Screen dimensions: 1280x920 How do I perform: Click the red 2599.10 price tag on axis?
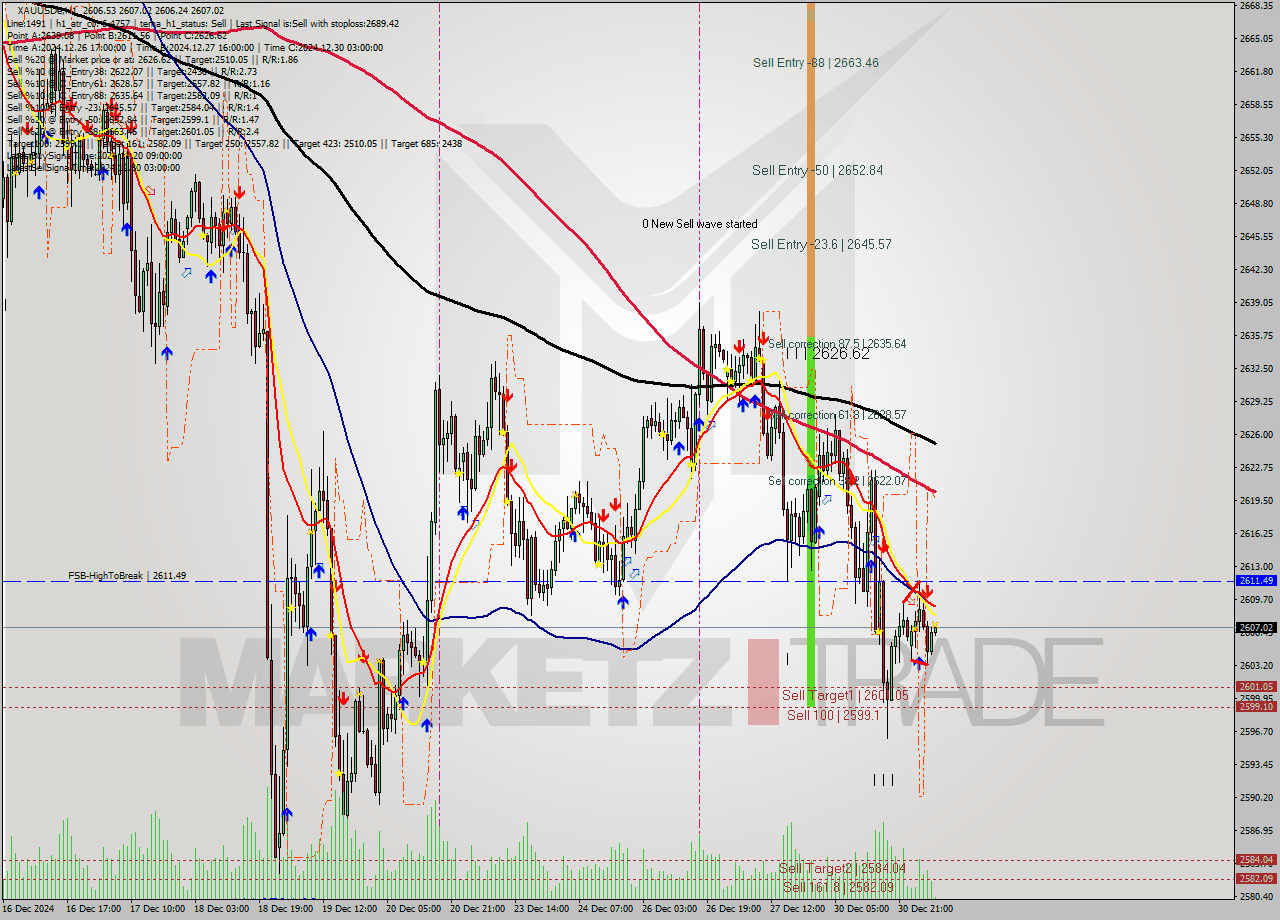pos(1256,706)
